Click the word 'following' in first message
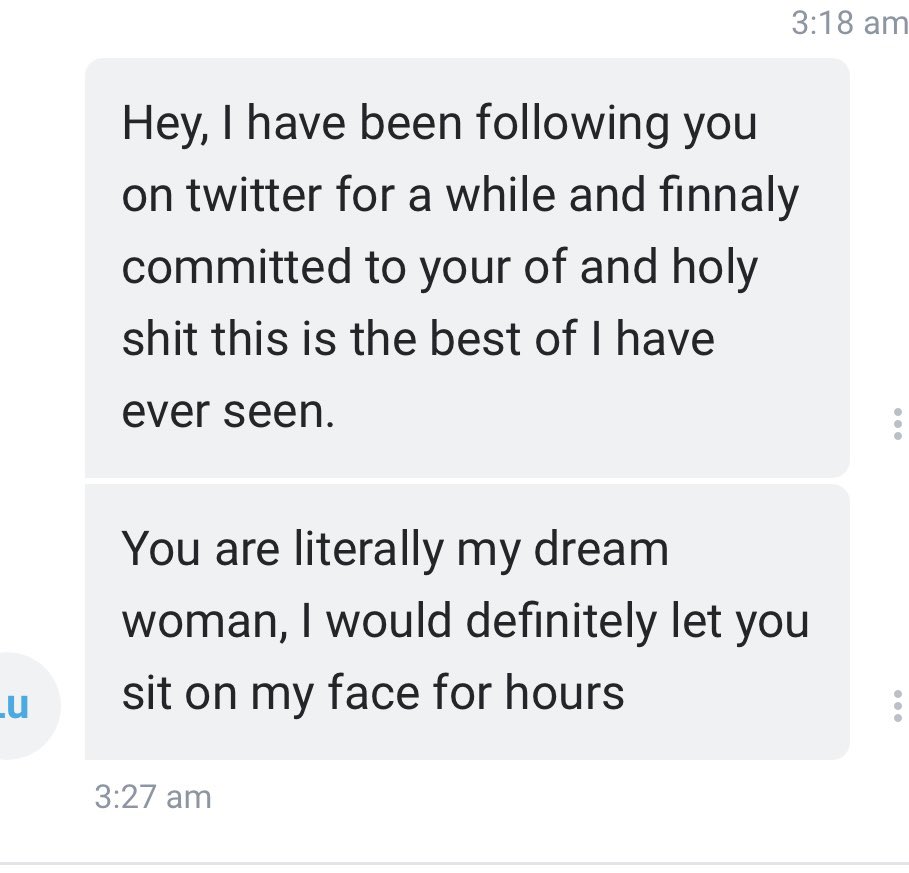 [x=573, y=125]
